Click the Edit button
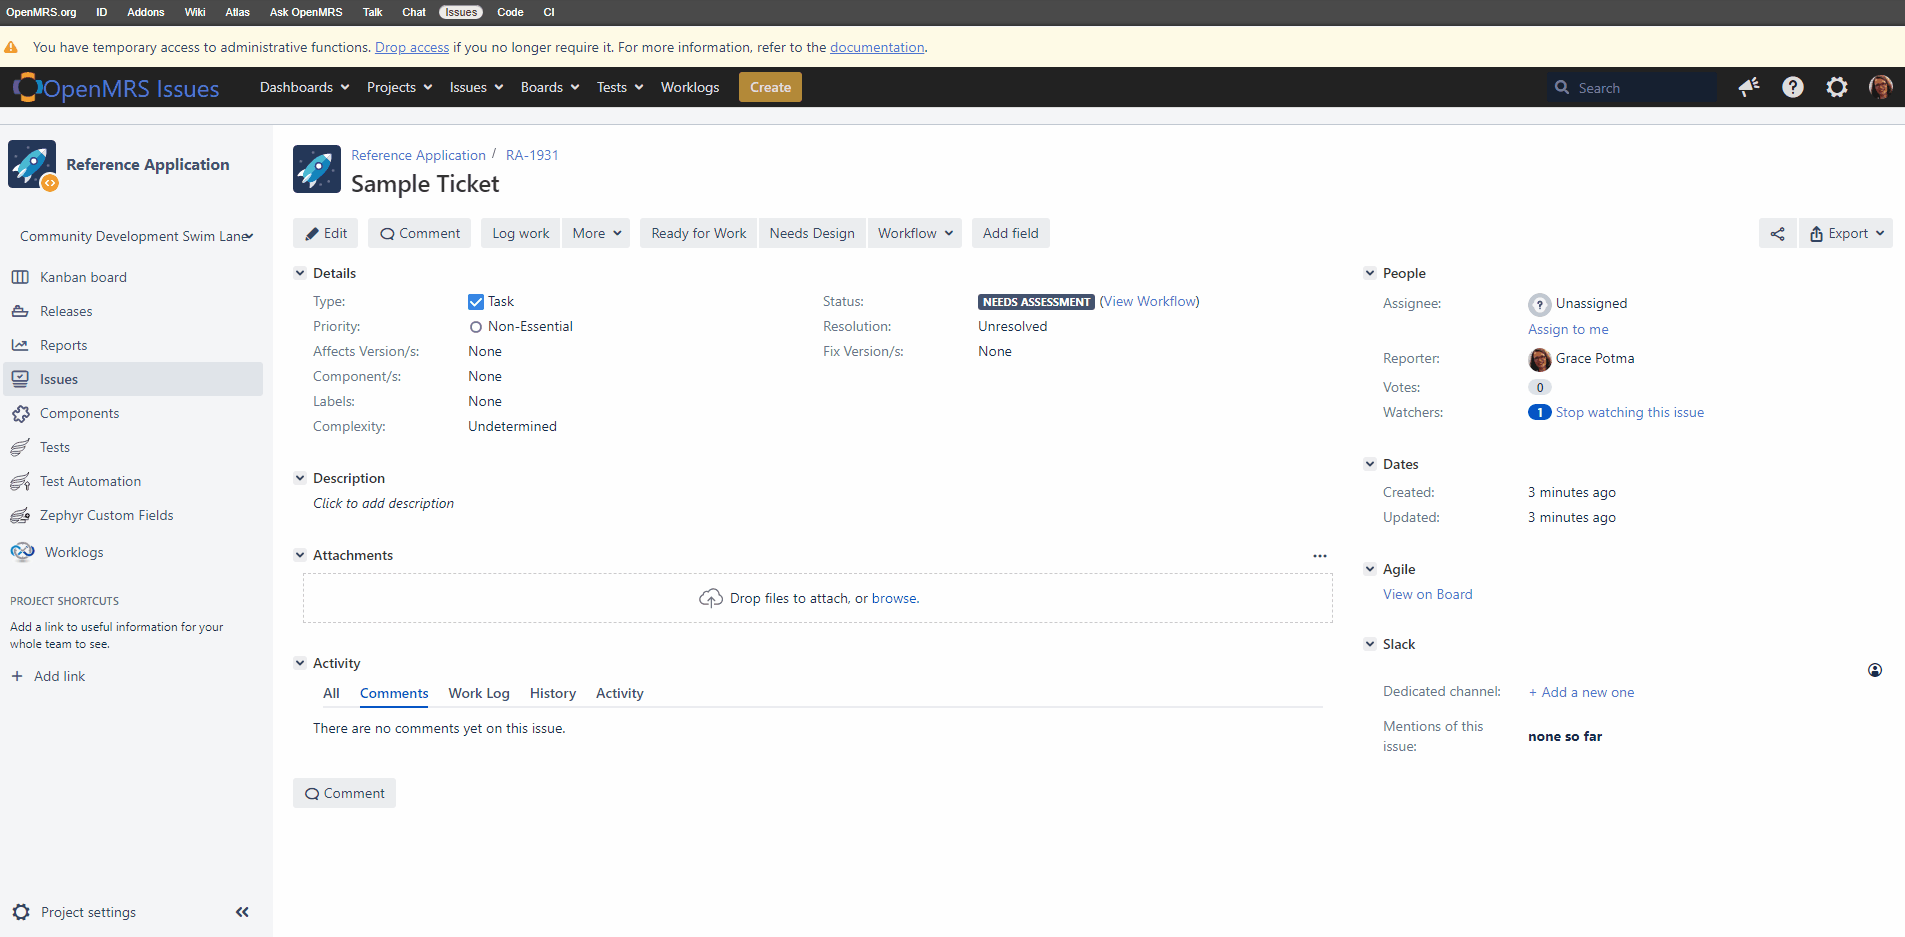Screen dimensions: 1905x937 coord(326,233)
